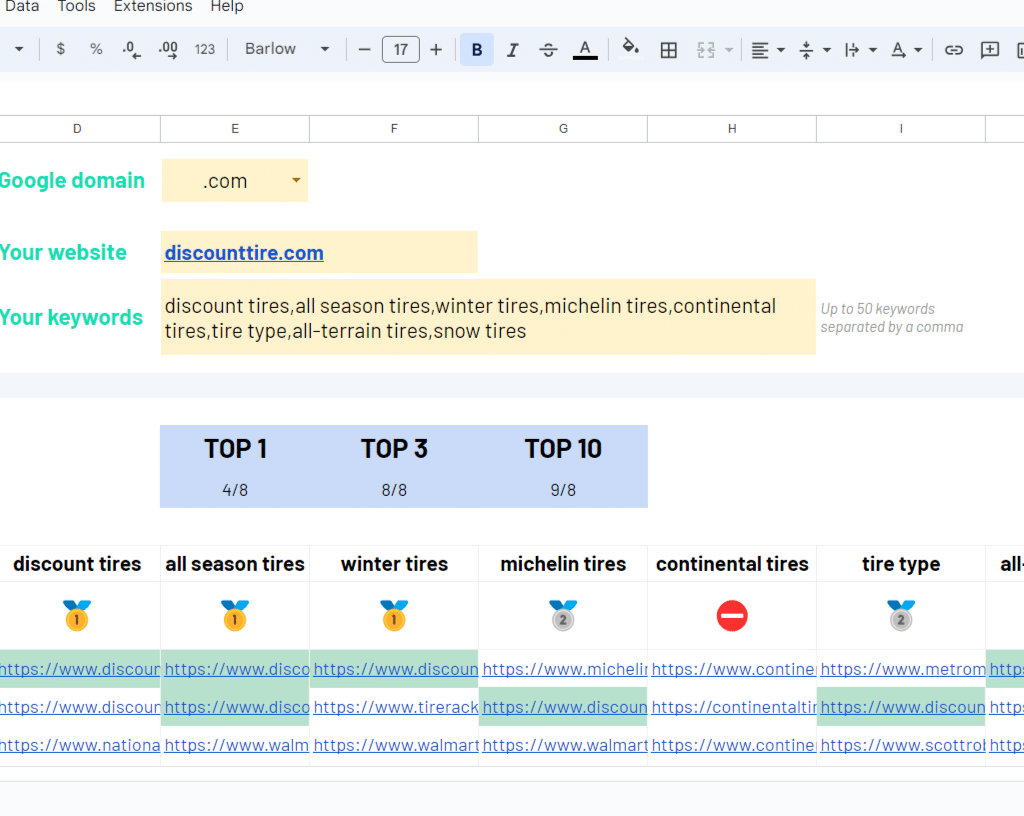The height and width of the screenshot is (816, 1024).
Task: Open the horizontal align dropdown
Action: [x=768, y=50]
